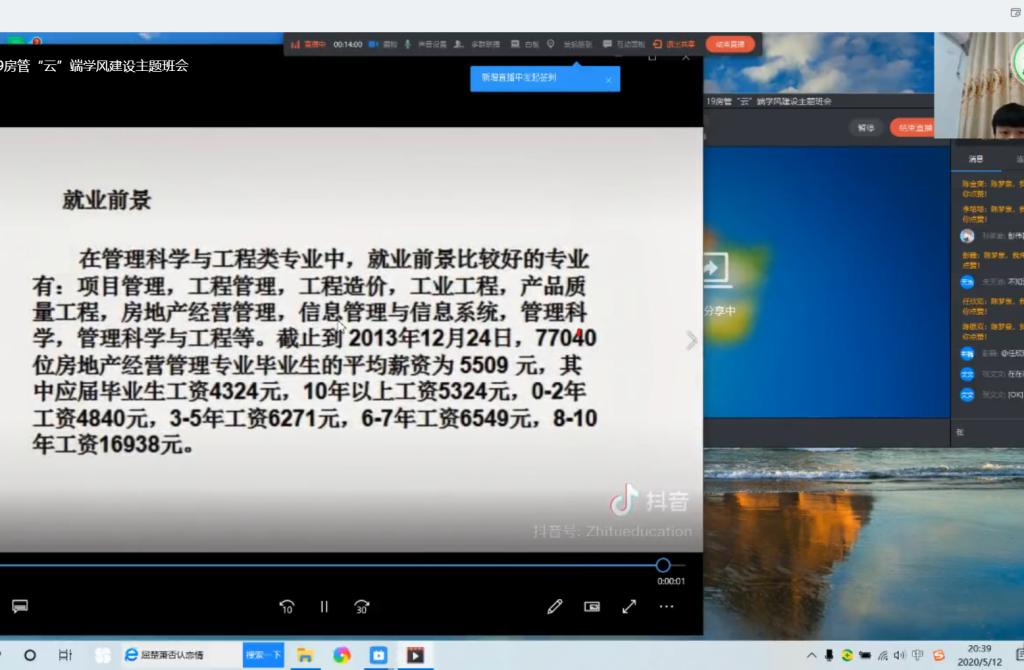Skip forward 30 seconds

(362, 606)
